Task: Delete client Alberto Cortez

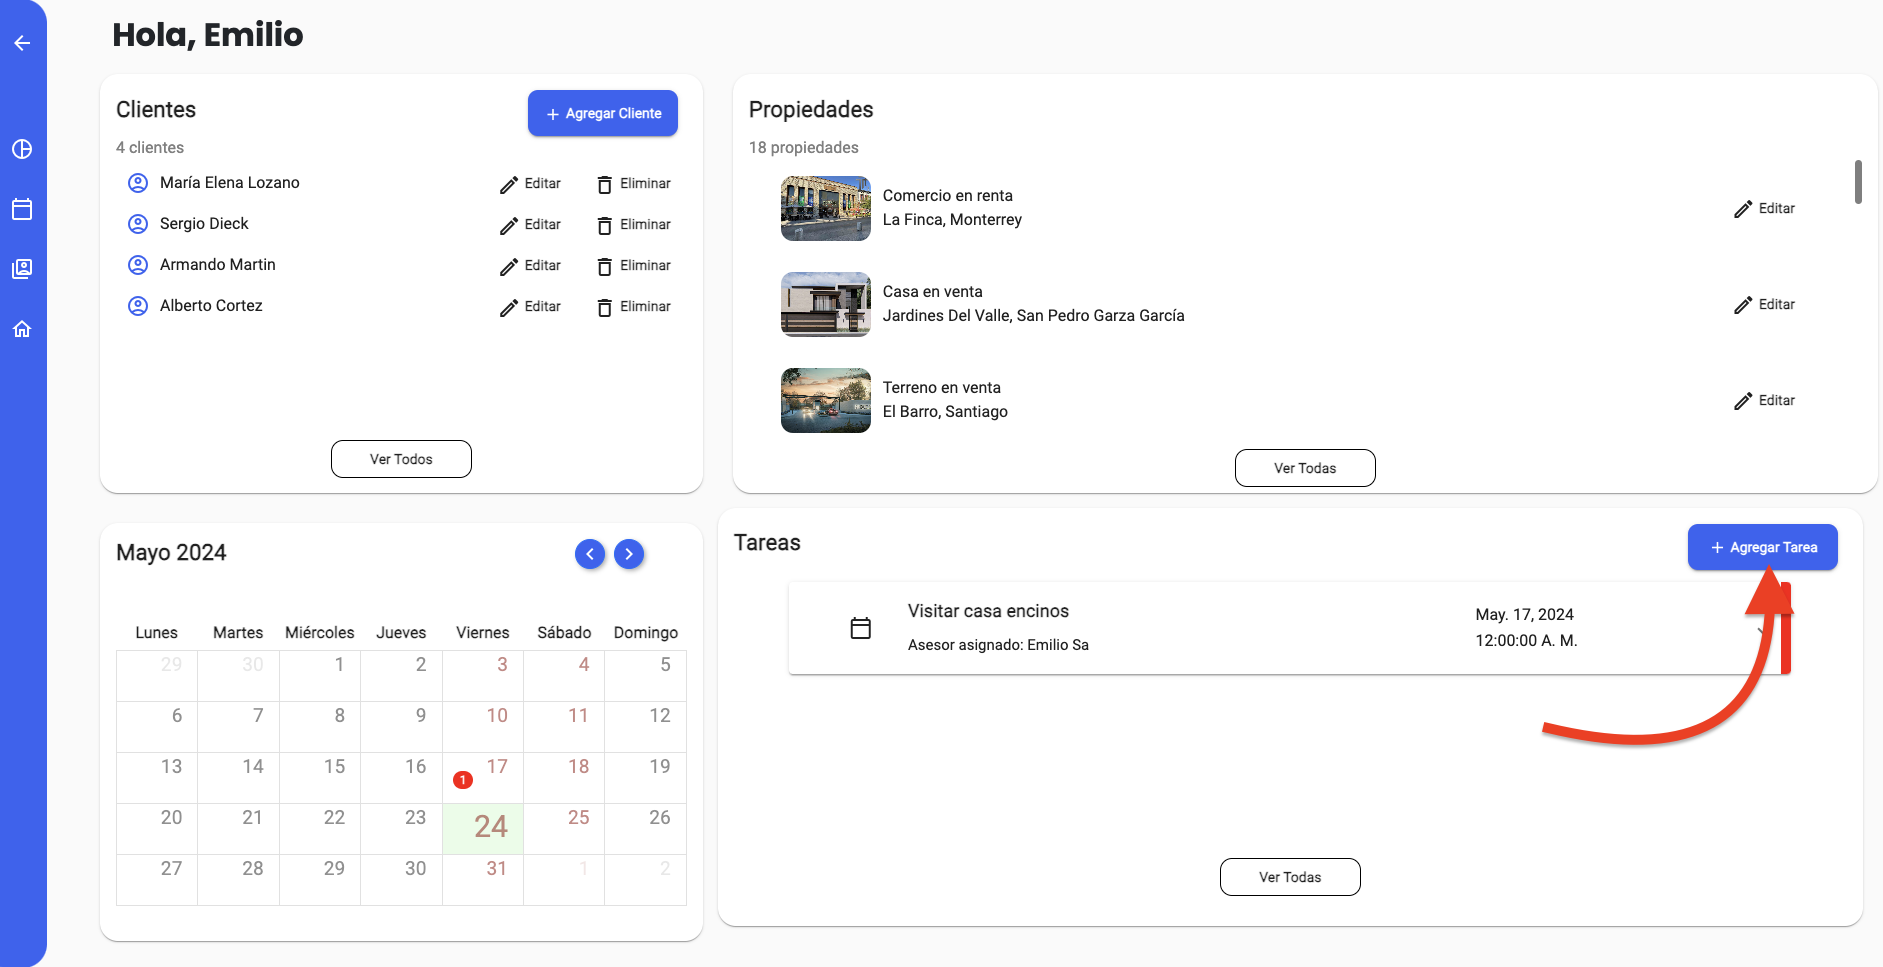Action: (x=634, y=307)
